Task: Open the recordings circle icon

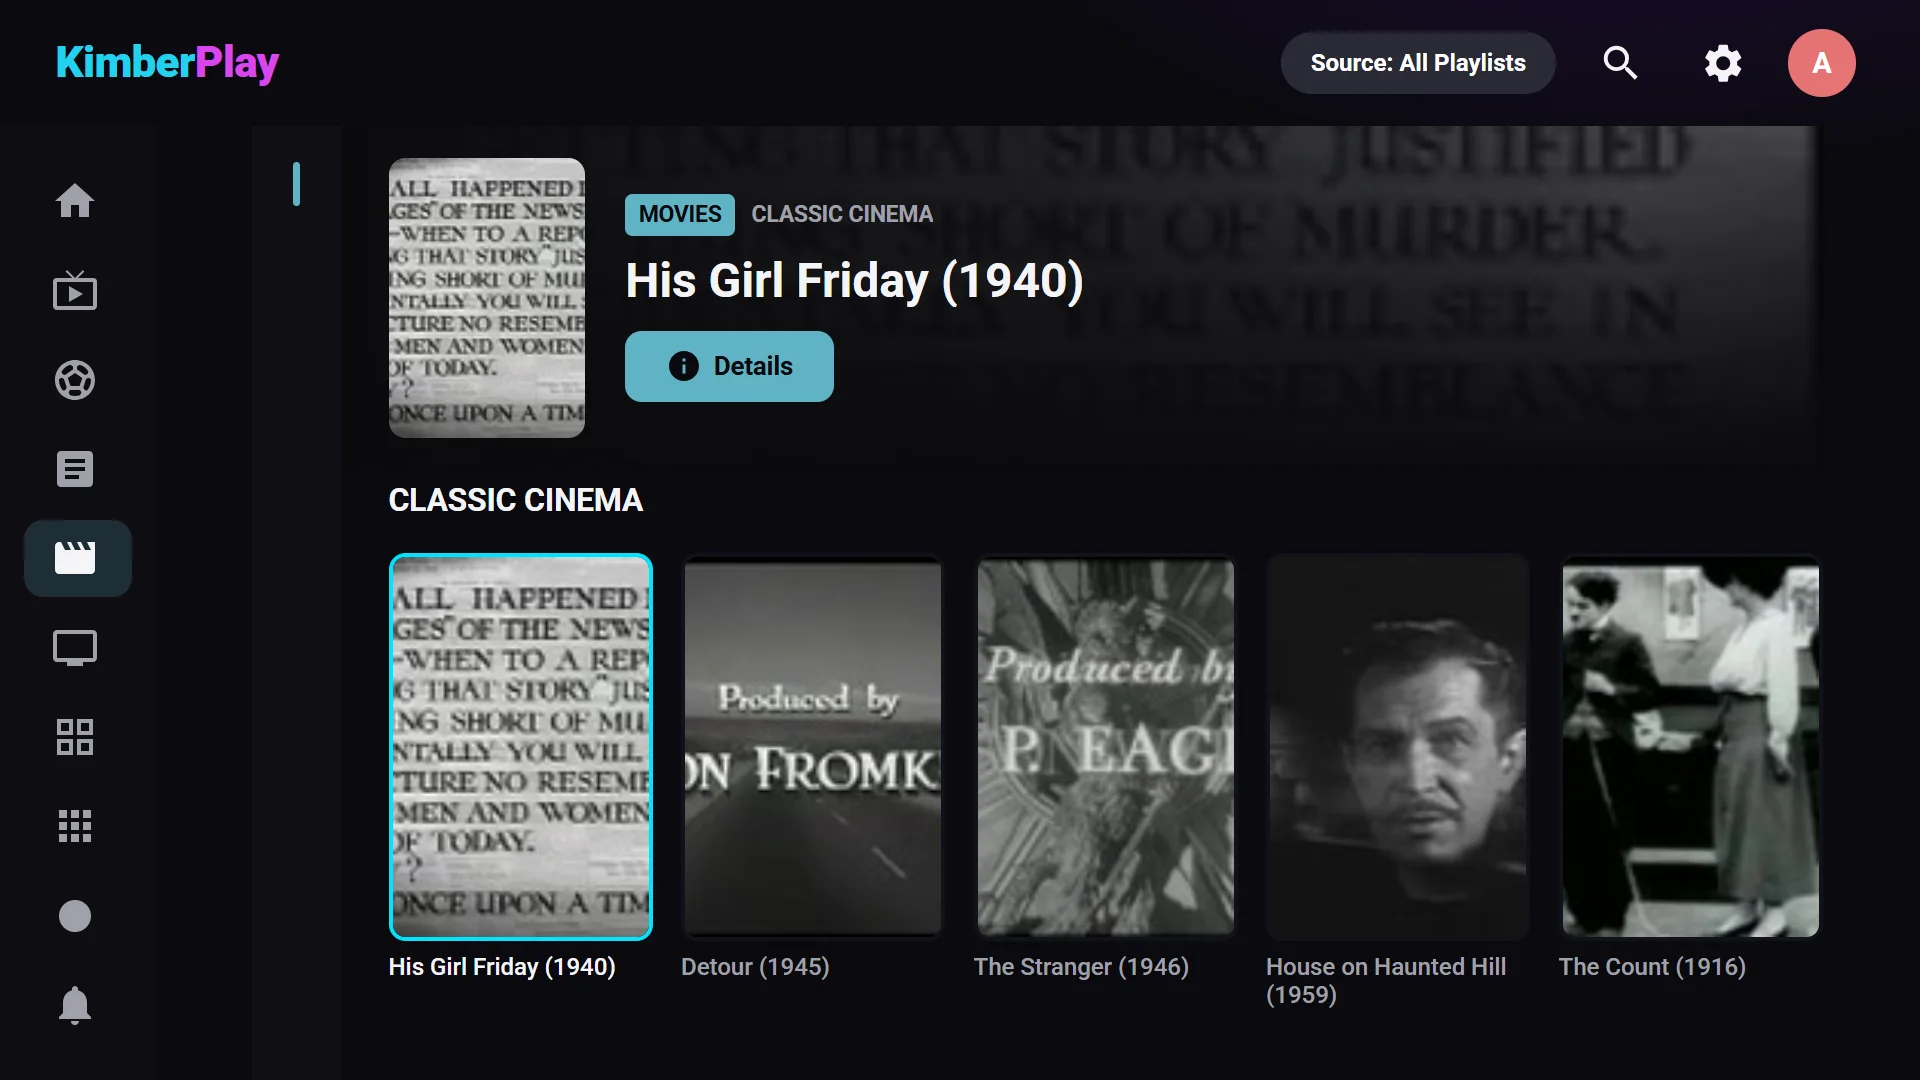Action: coord(75,916)
